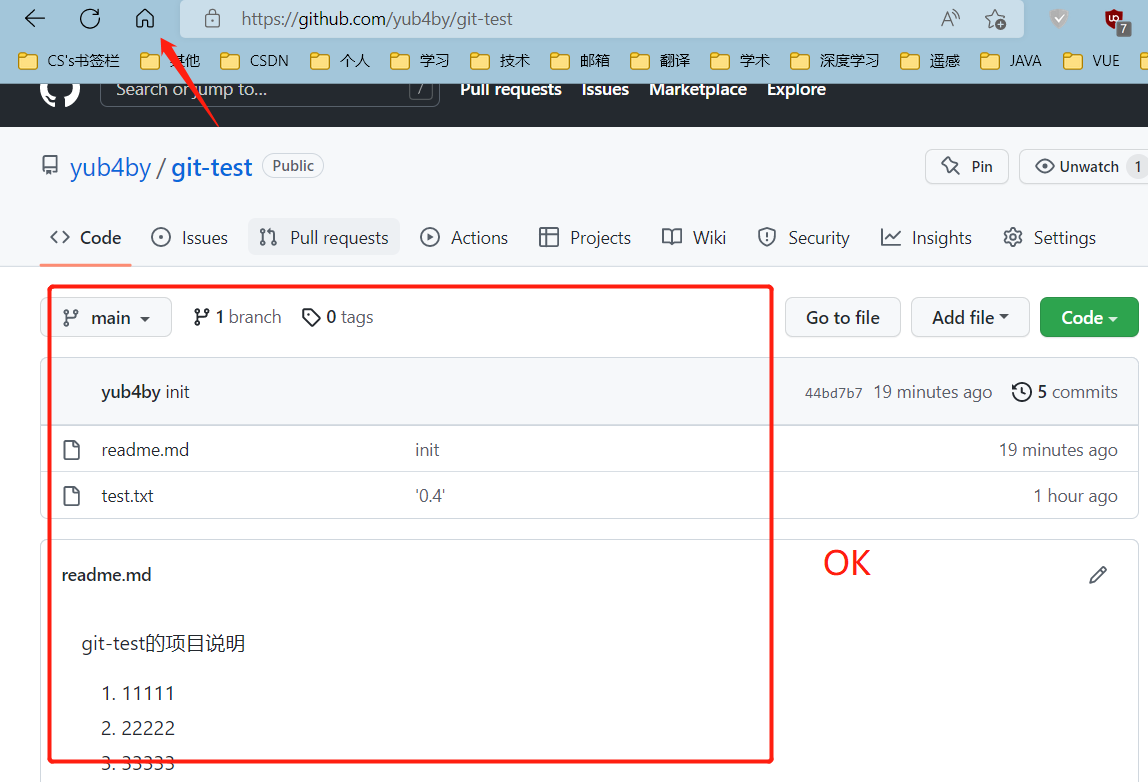
Task: Open the repository Pull requests tab
Action: pyautogui.click(x=324, y=237)
